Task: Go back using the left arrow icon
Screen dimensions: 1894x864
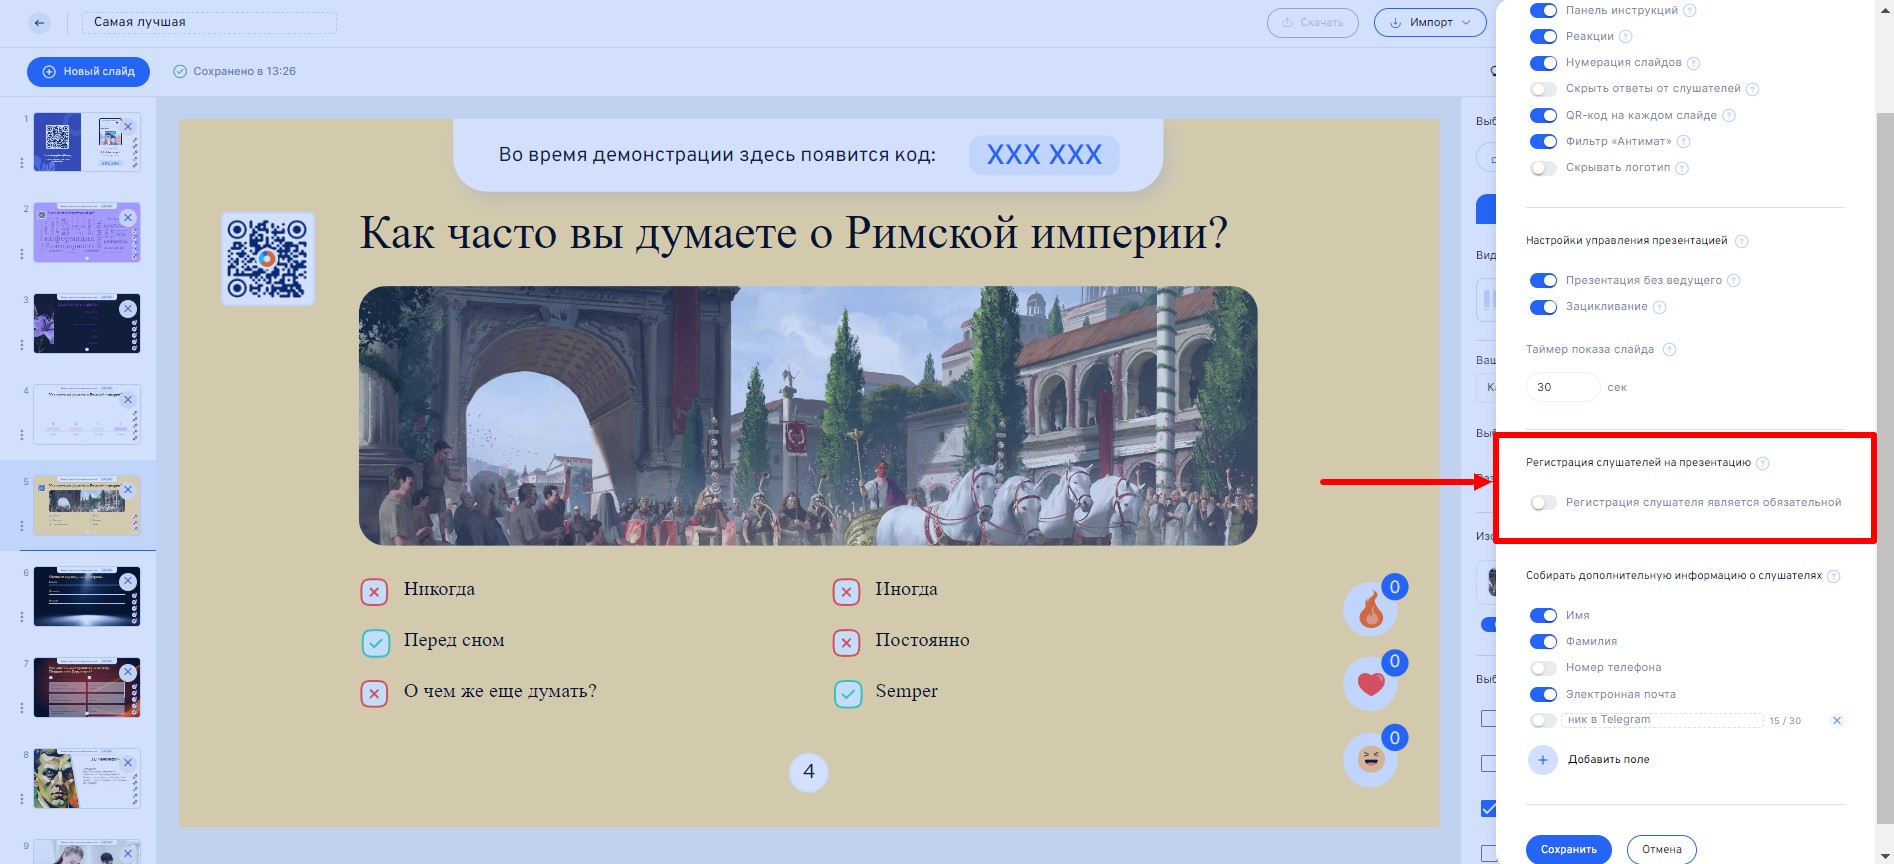Action: pos(39,22)
